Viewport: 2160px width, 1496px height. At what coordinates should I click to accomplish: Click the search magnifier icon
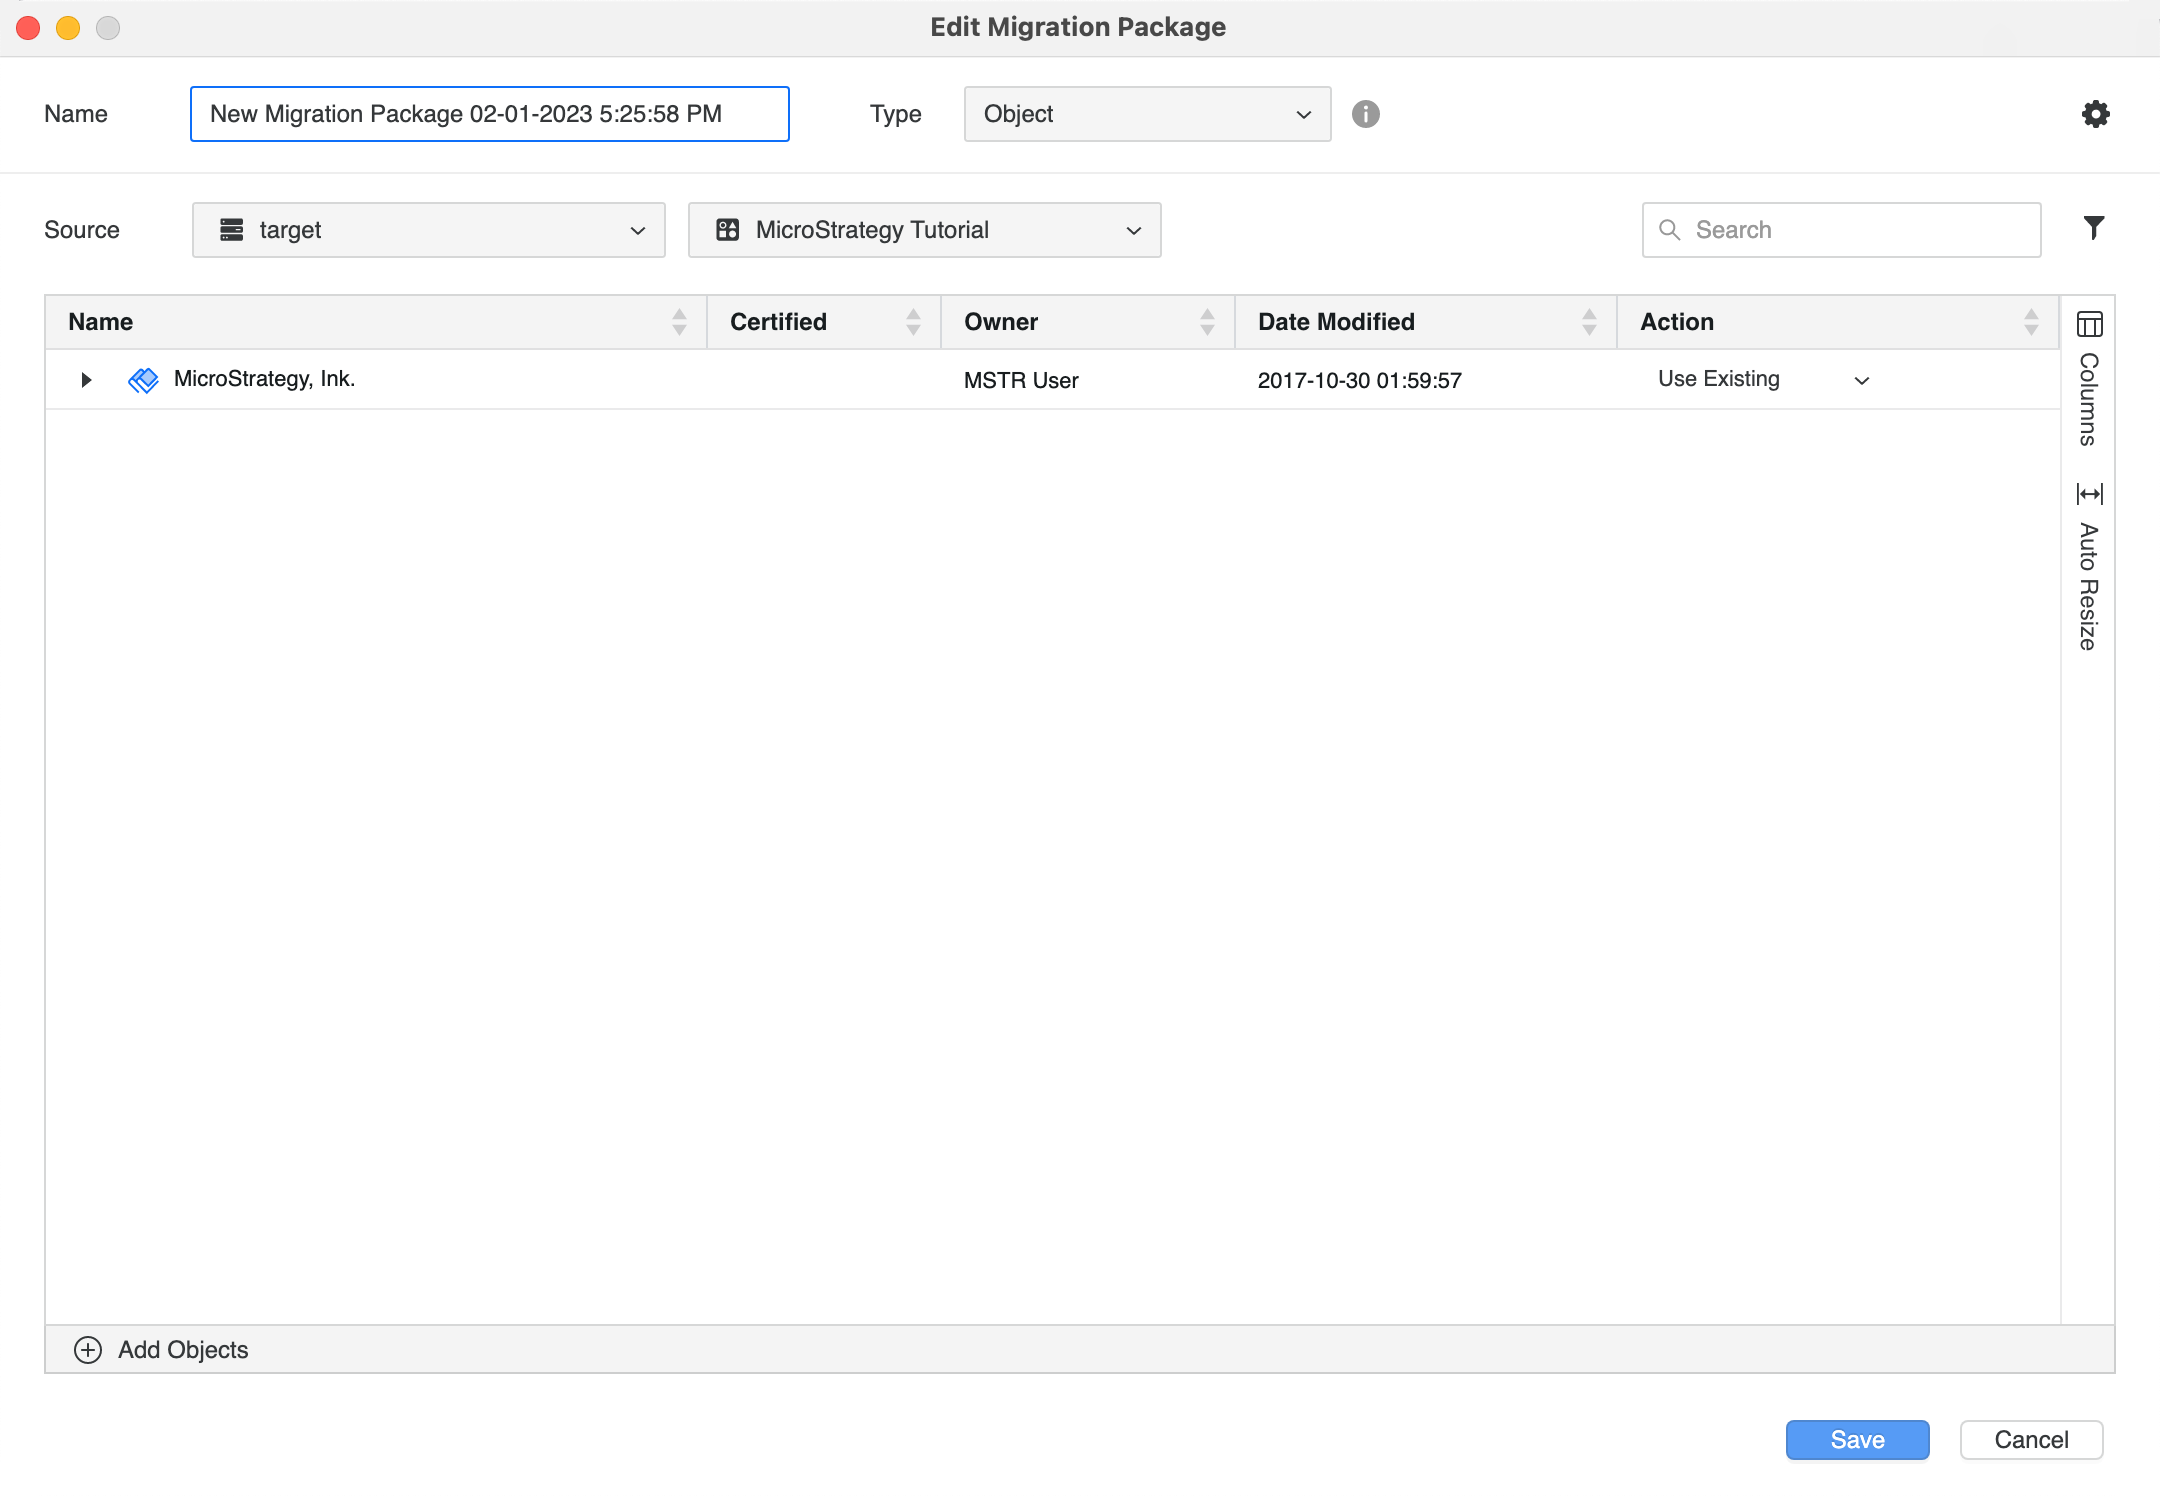pos(1669,230)
